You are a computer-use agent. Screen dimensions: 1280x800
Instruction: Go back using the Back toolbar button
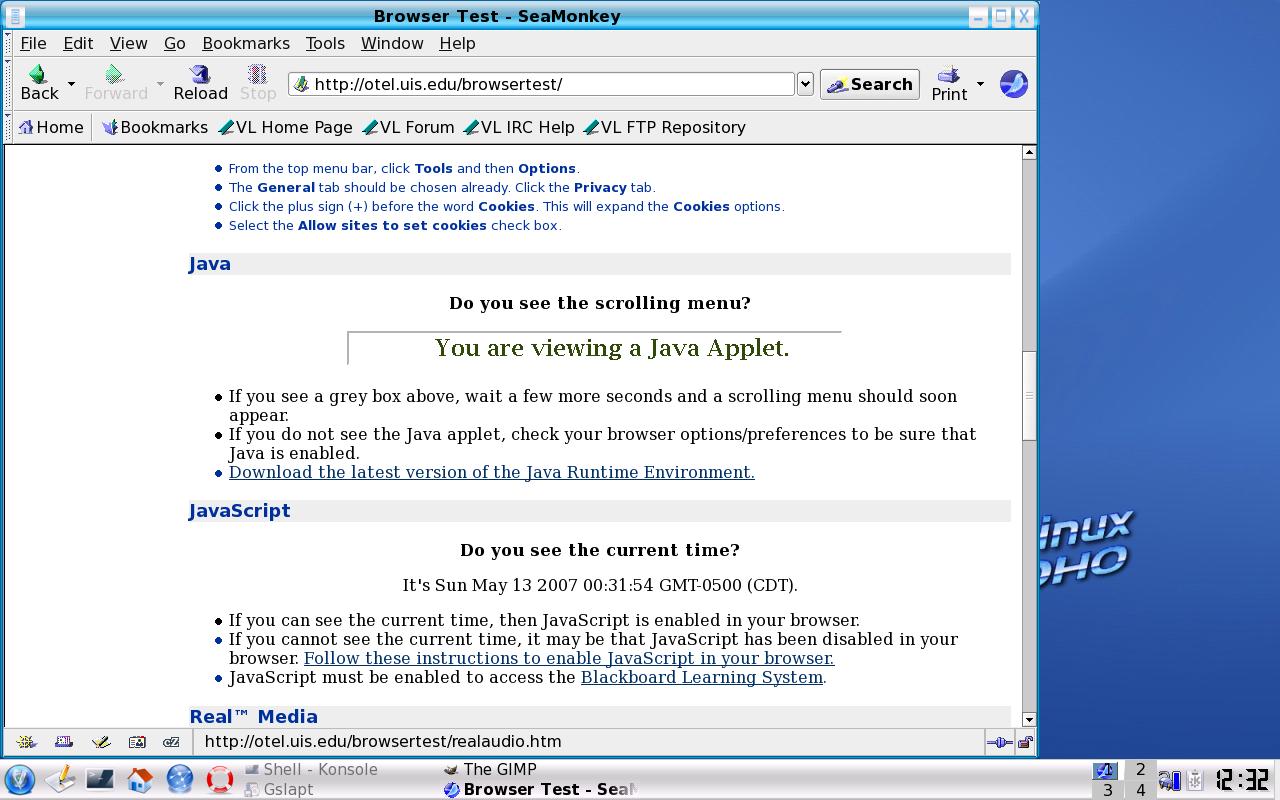pyautogui.click(x=39, y=83)
